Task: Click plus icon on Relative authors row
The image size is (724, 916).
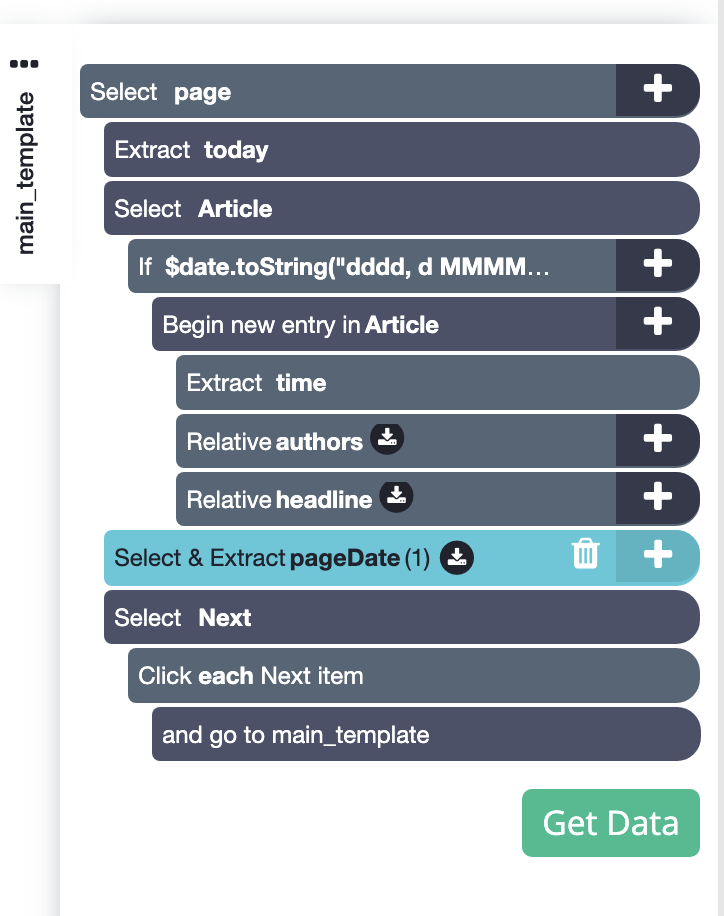Action: (x=657, y=440)
